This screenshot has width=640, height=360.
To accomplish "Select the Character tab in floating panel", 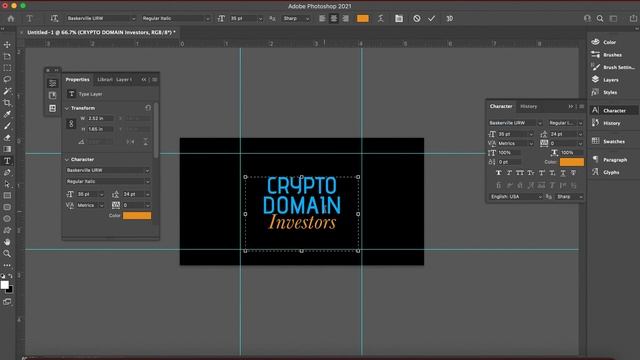I will [x=501, y=107].
